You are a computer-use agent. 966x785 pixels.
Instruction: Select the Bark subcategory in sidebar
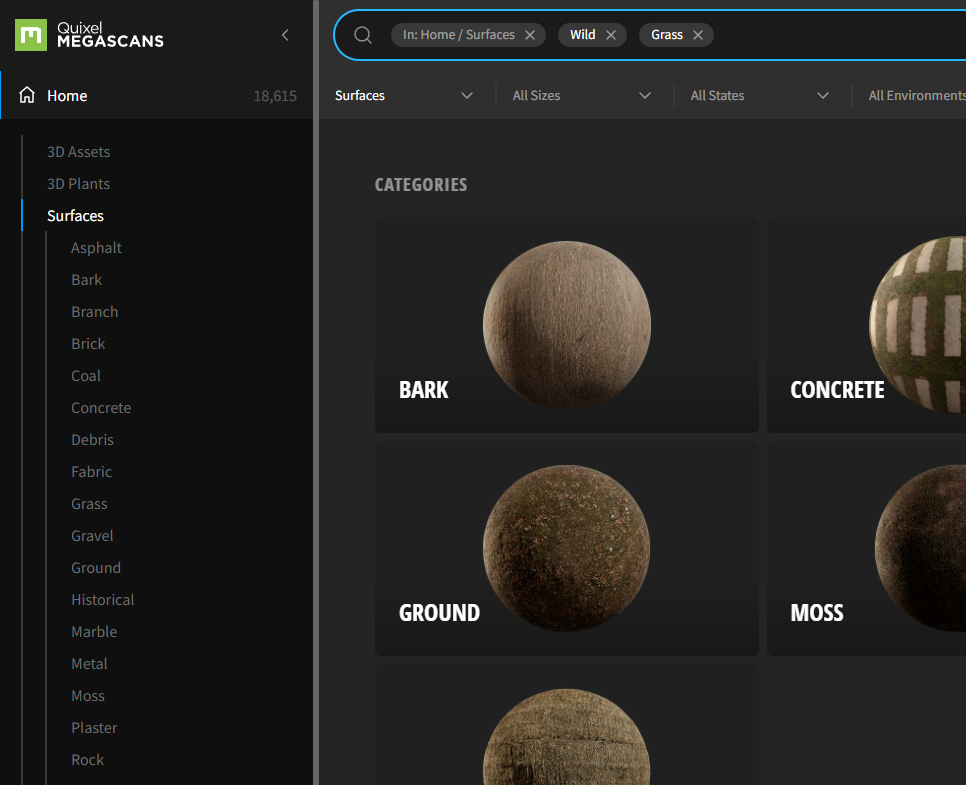click(86, 280)
